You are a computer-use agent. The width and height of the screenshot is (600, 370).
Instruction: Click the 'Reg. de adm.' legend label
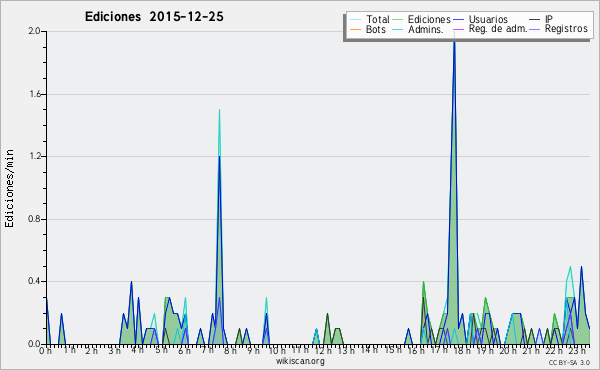498,29
